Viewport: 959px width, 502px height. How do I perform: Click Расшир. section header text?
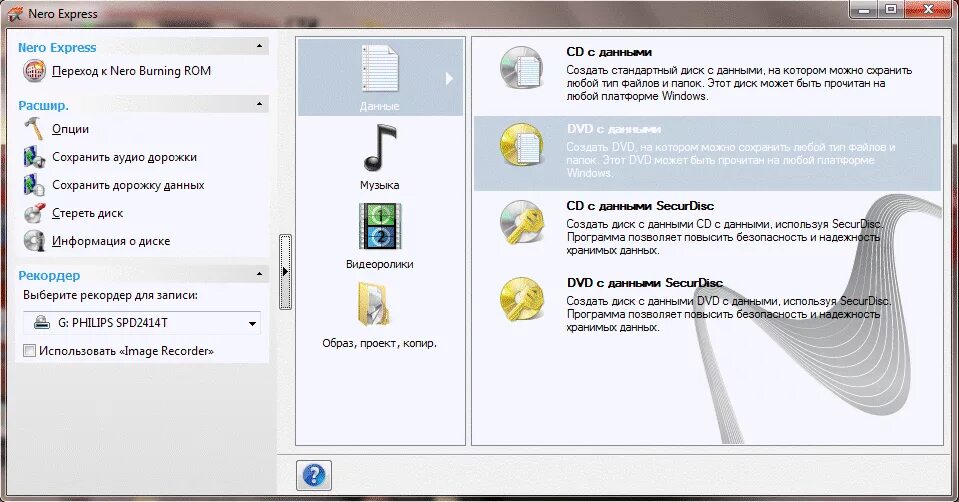click(x=43, y=105)
